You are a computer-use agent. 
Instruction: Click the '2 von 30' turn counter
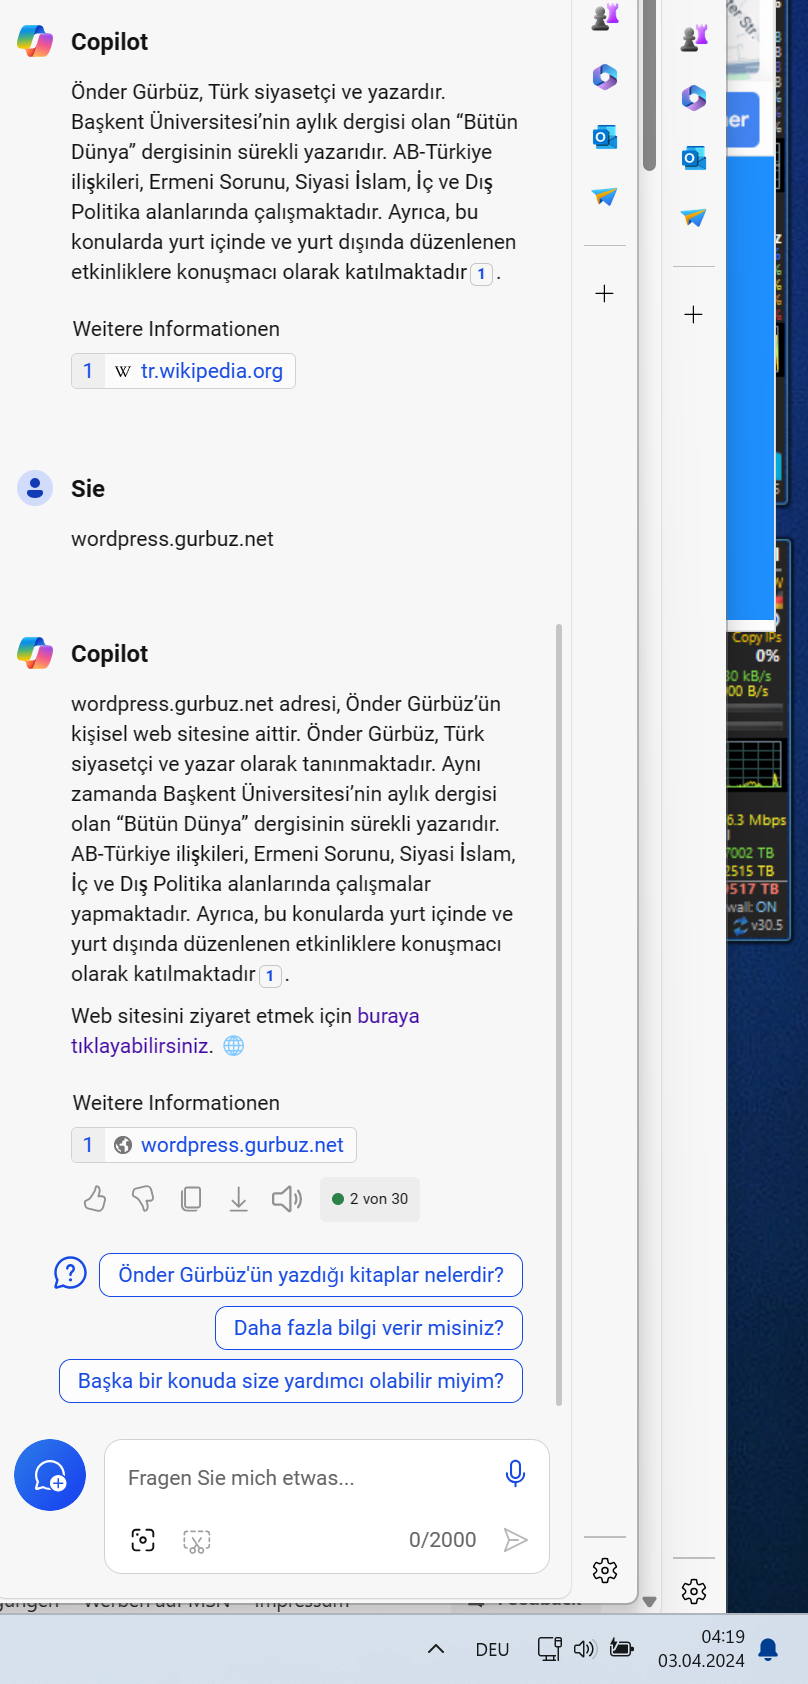pos(370,1199)
